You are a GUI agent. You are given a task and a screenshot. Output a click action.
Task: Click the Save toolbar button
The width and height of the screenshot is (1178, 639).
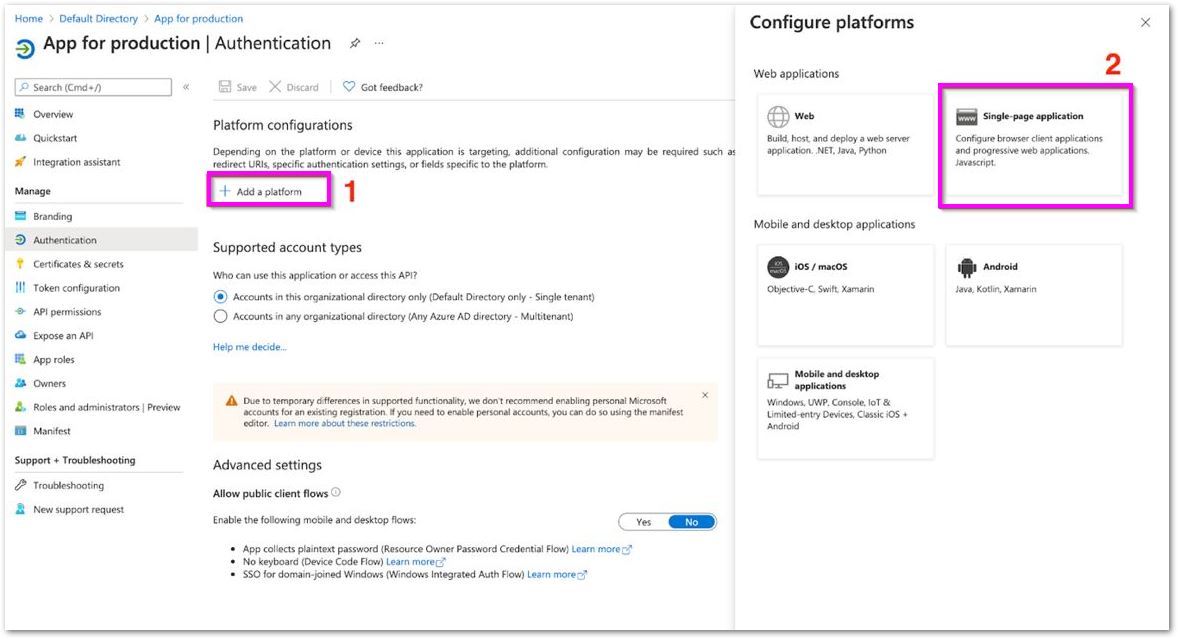click(237, 87)
